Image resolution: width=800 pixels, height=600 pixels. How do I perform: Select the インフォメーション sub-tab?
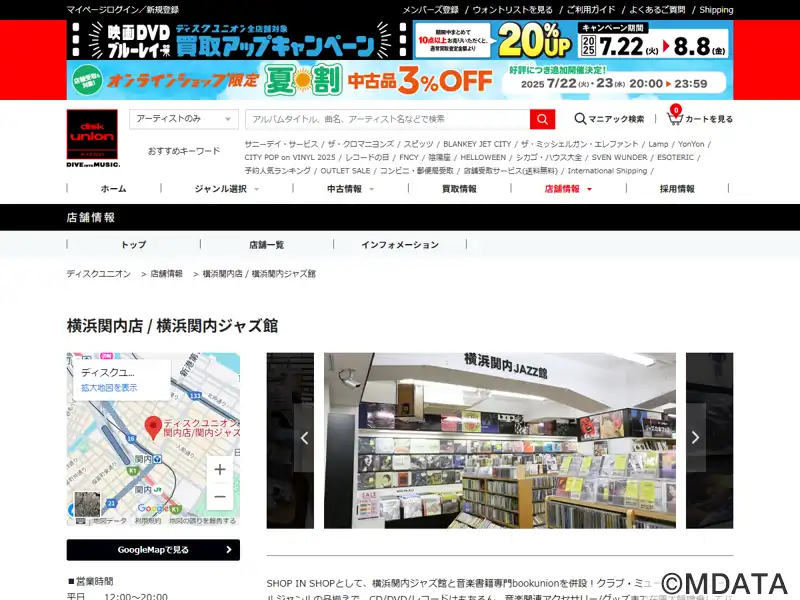(400, 245)
